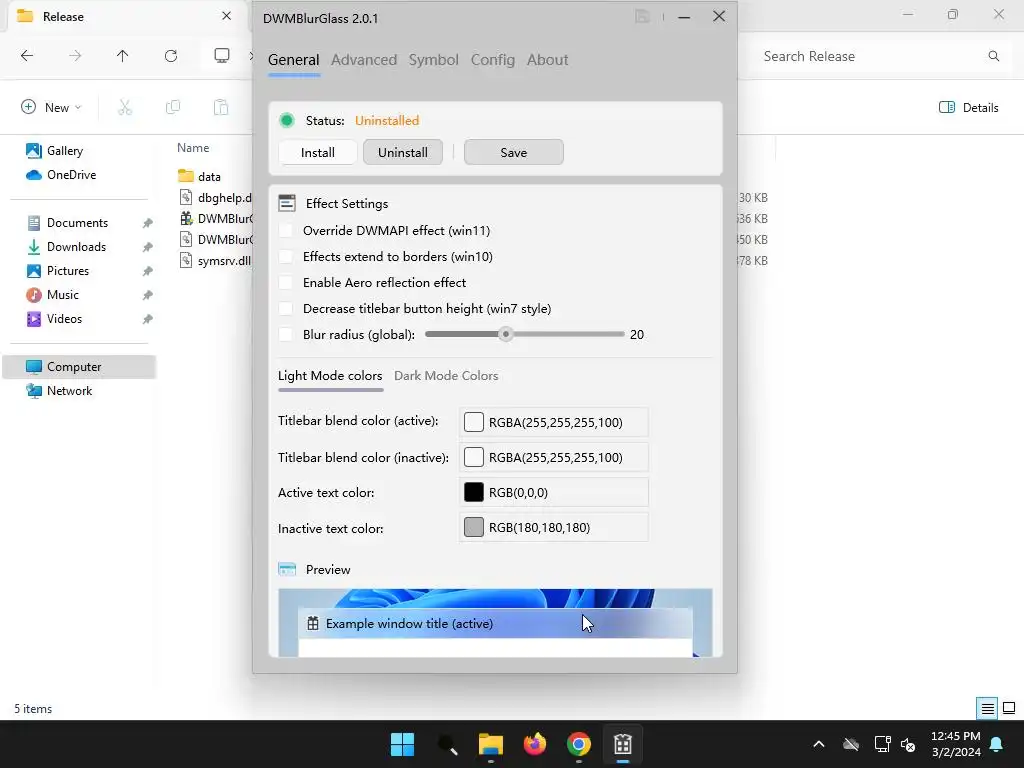Viewport: 1024px width, 768px height.
Task: Open the Music quick access folder
Action: (52, 295)
